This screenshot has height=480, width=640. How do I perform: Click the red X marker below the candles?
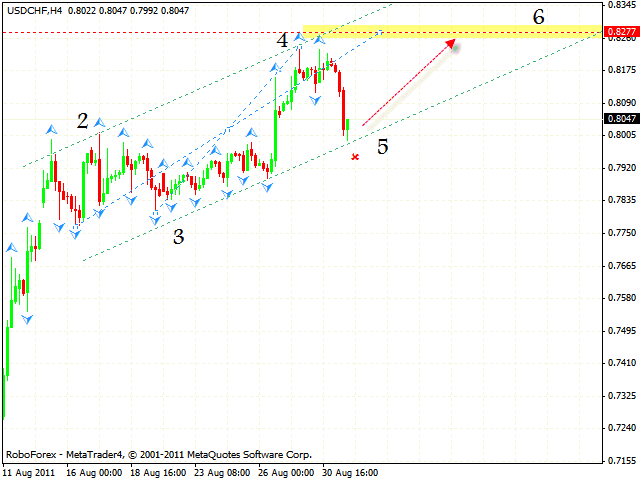[x=355, y=157]
